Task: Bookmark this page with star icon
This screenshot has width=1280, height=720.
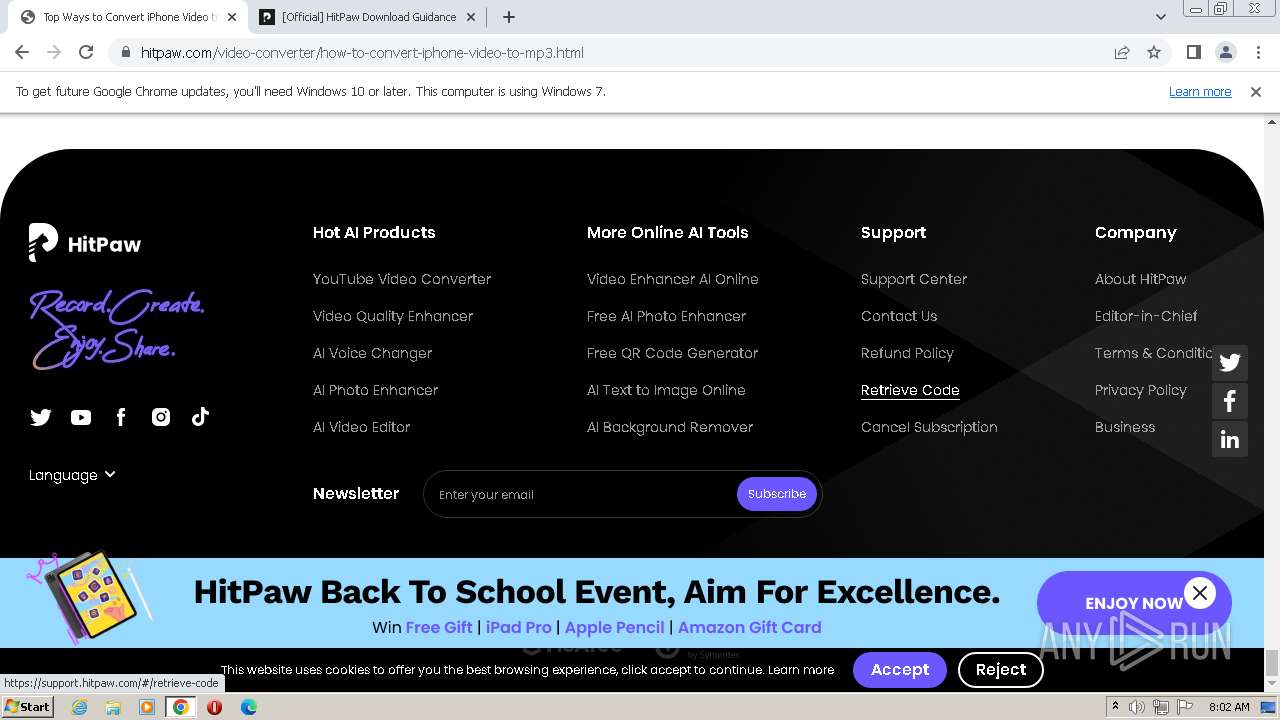Action: 1154,53
